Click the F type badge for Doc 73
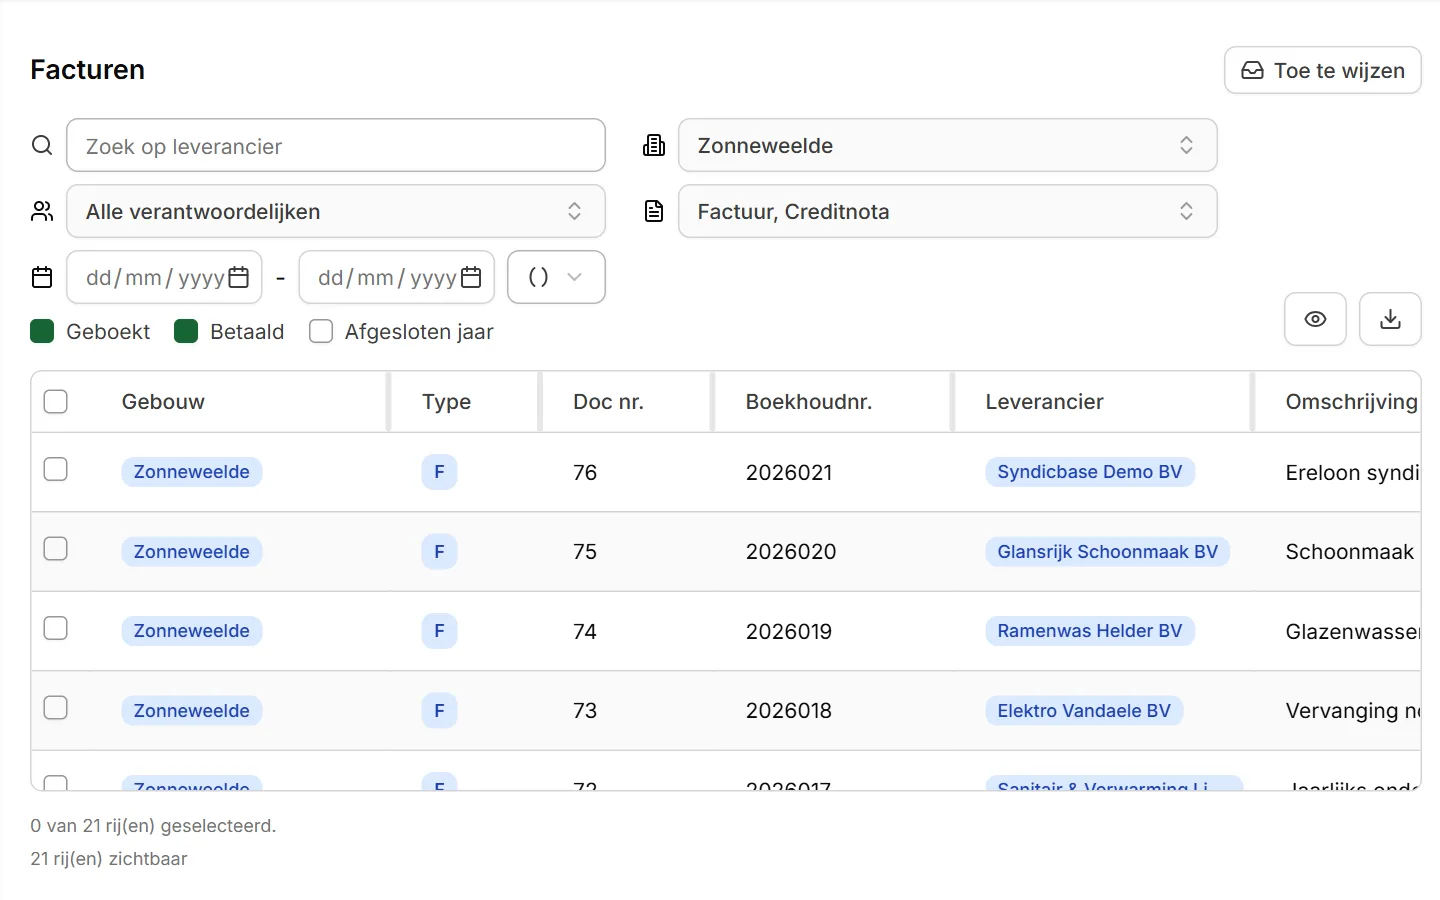This screenshot has height=900, width=1440. (439, 711)
